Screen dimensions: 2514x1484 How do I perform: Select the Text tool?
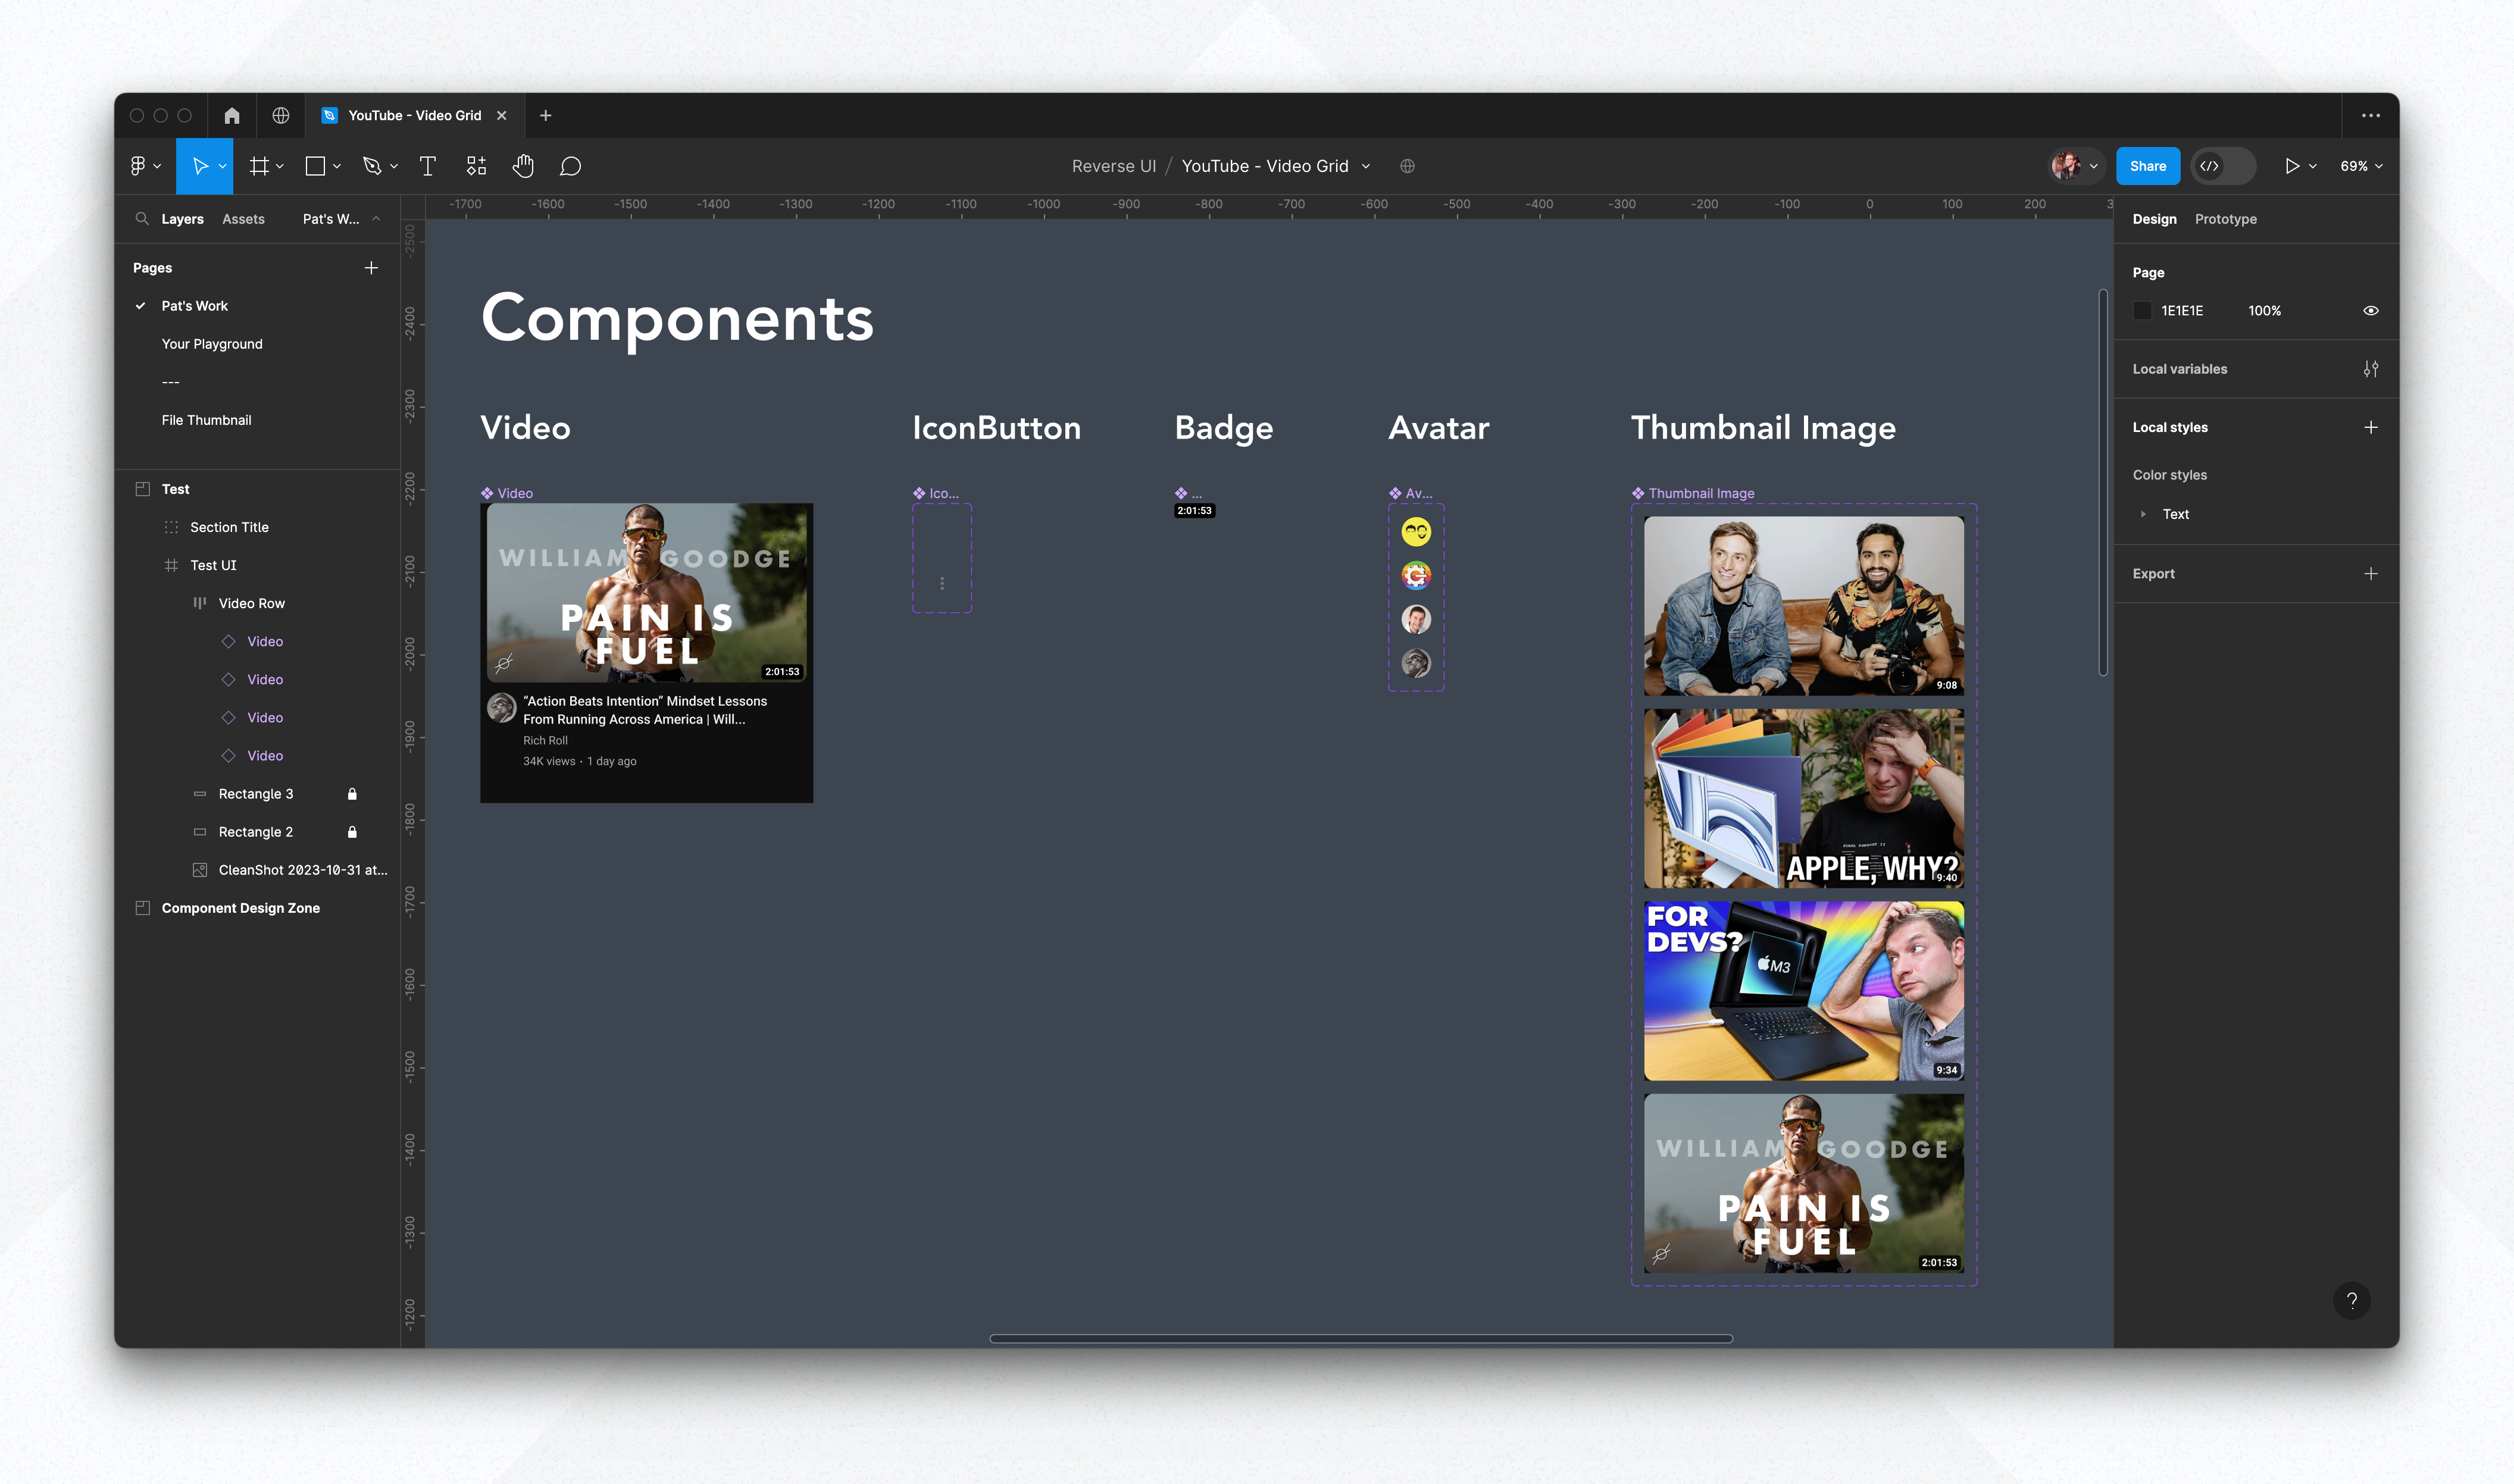coord(428,166)
